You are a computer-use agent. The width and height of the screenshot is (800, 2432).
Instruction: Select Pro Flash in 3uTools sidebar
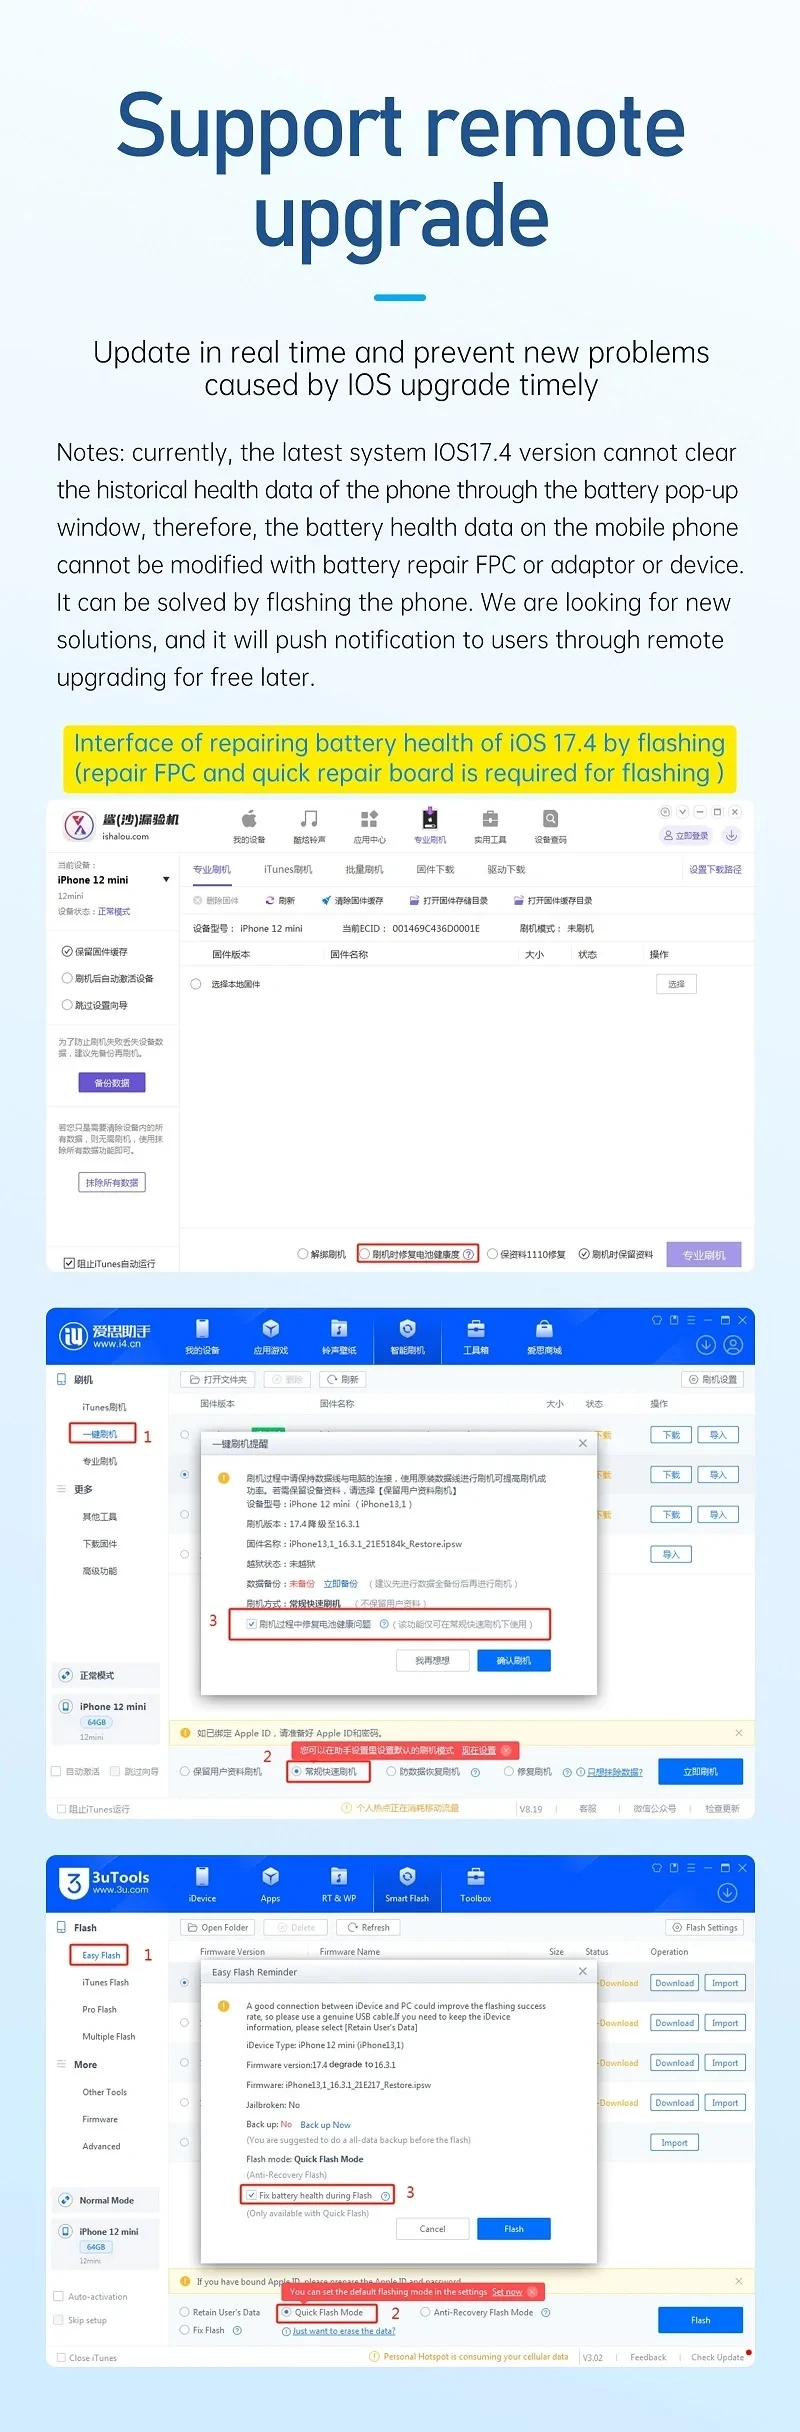click(99, 2009)
